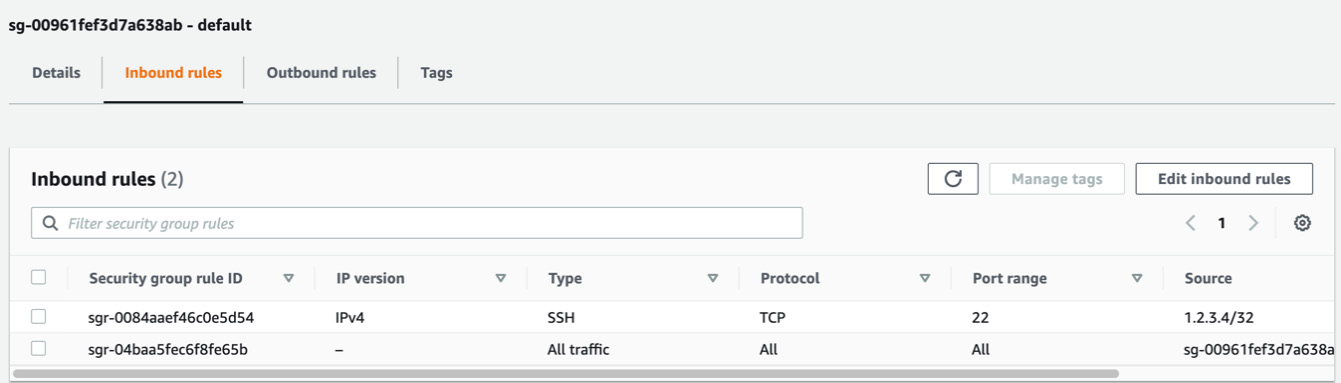Open the Outbound rules tab

point(321,73)
